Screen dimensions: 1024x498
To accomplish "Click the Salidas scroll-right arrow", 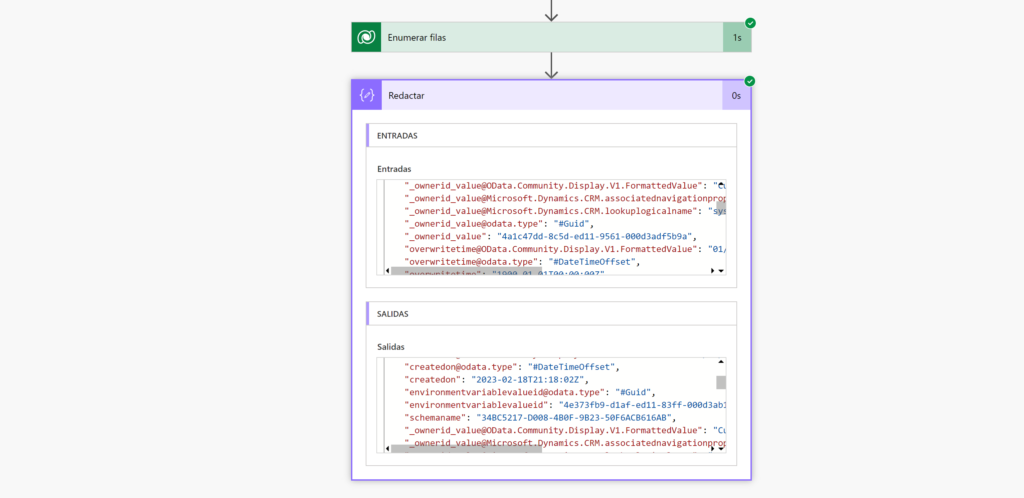I will pos(712,448).
